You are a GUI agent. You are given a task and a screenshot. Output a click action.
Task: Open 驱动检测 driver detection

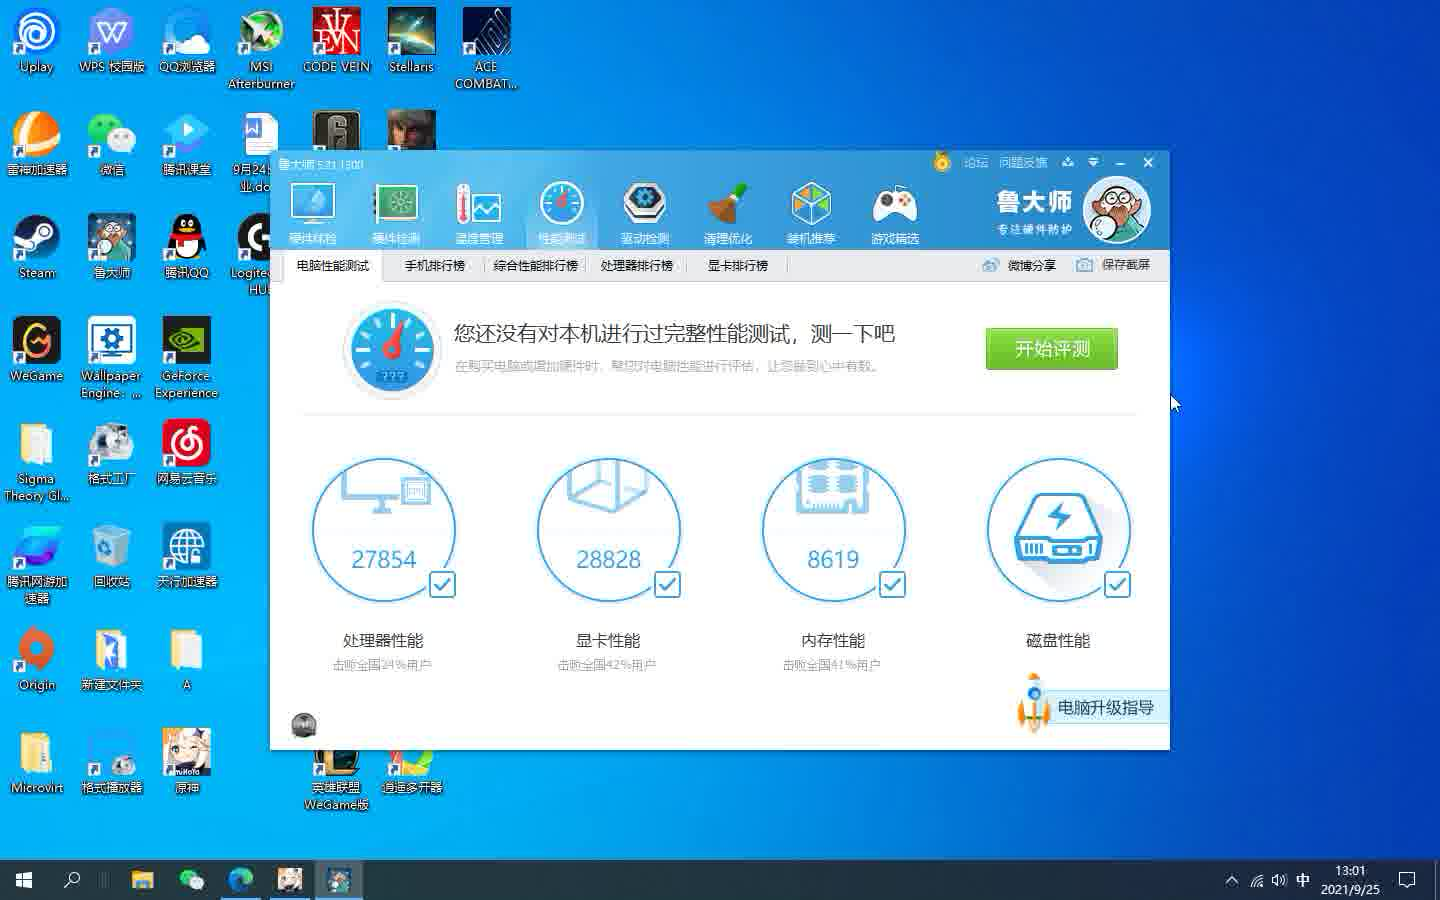[645, 213]
